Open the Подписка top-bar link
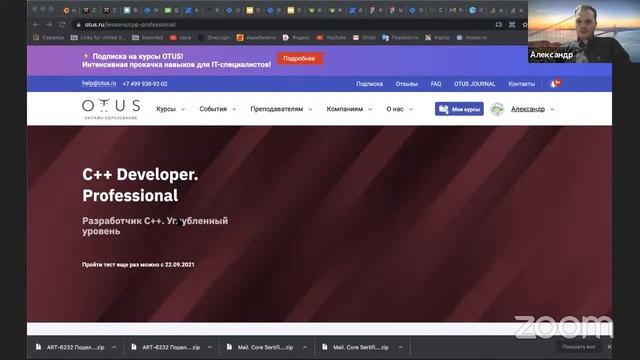The image size is (640, 360). click(369, 84)
